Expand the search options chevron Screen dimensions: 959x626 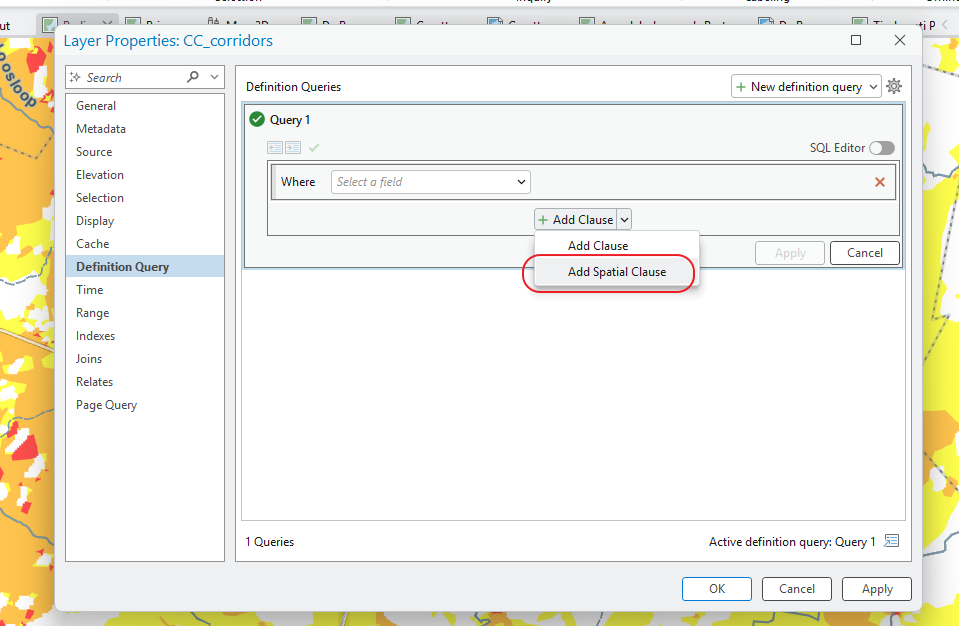[214, 77]
